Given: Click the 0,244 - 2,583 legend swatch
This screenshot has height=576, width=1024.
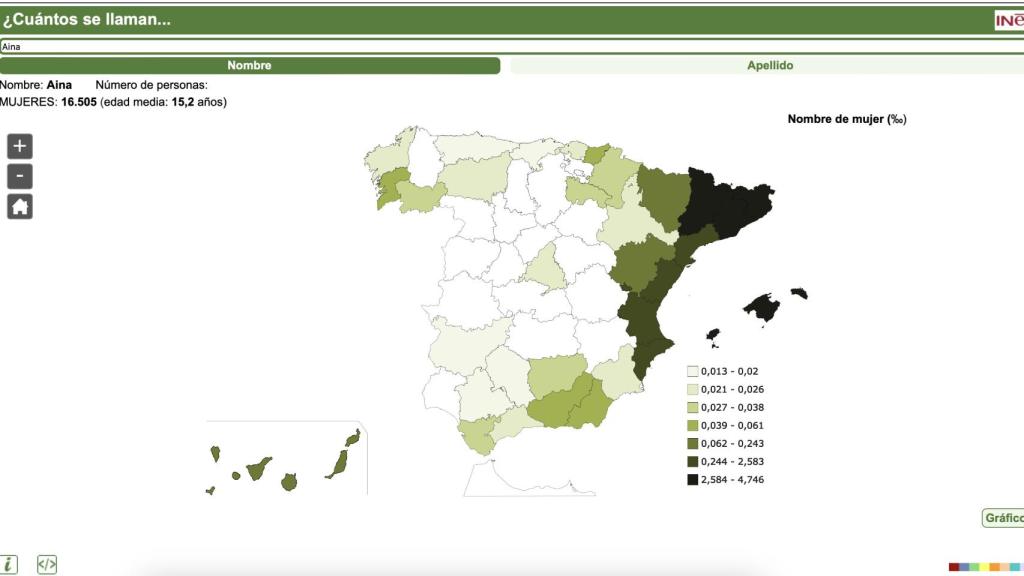Looking at the screenshot, I should coord(693,462).
